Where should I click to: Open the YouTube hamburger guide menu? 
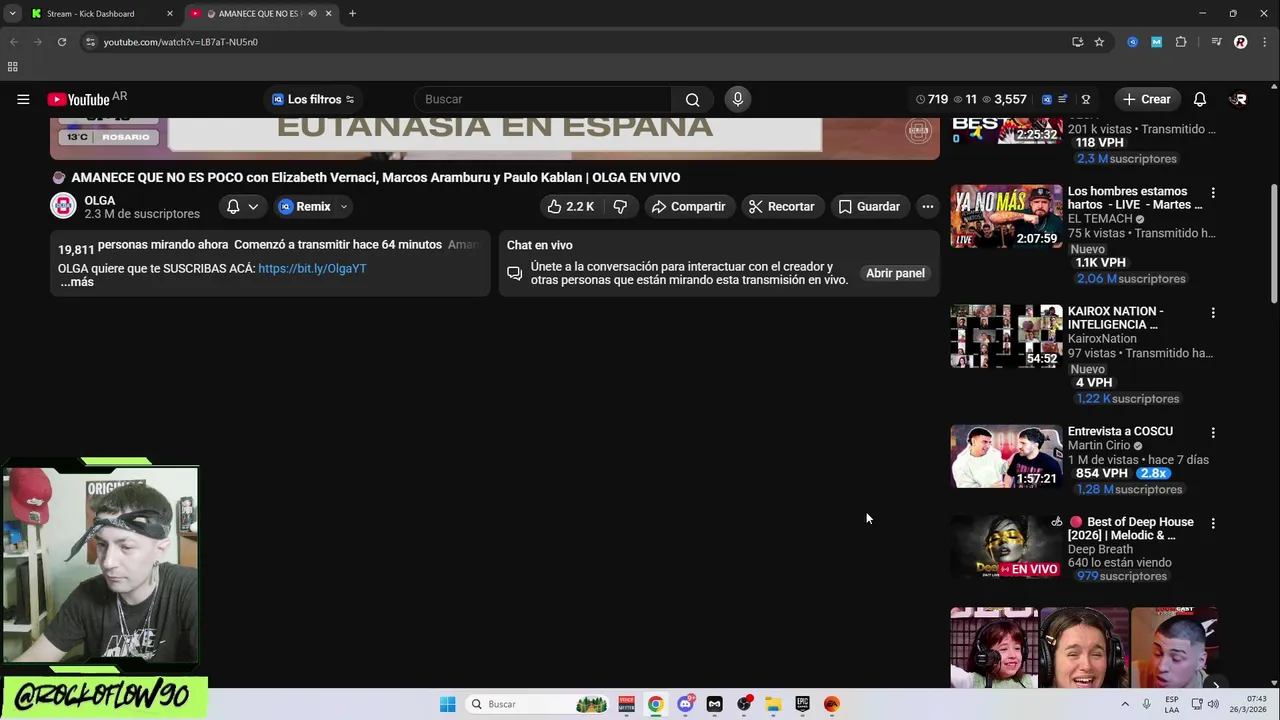(23, 99)
